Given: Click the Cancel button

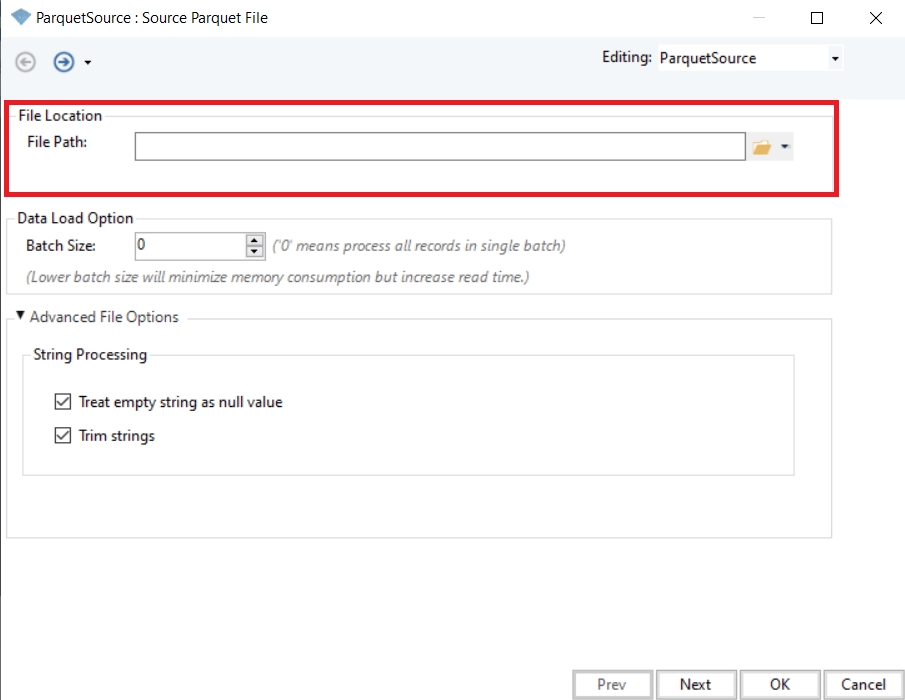Looking at the screenshot, I should 863,684.
